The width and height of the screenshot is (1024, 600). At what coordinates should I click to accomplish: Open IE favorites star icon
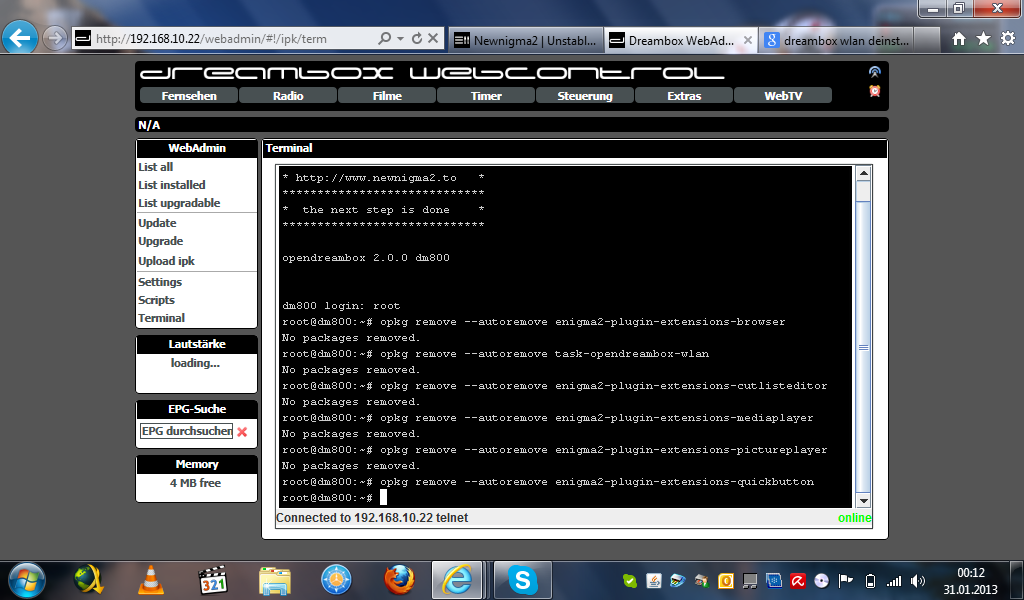pos(983,38)
